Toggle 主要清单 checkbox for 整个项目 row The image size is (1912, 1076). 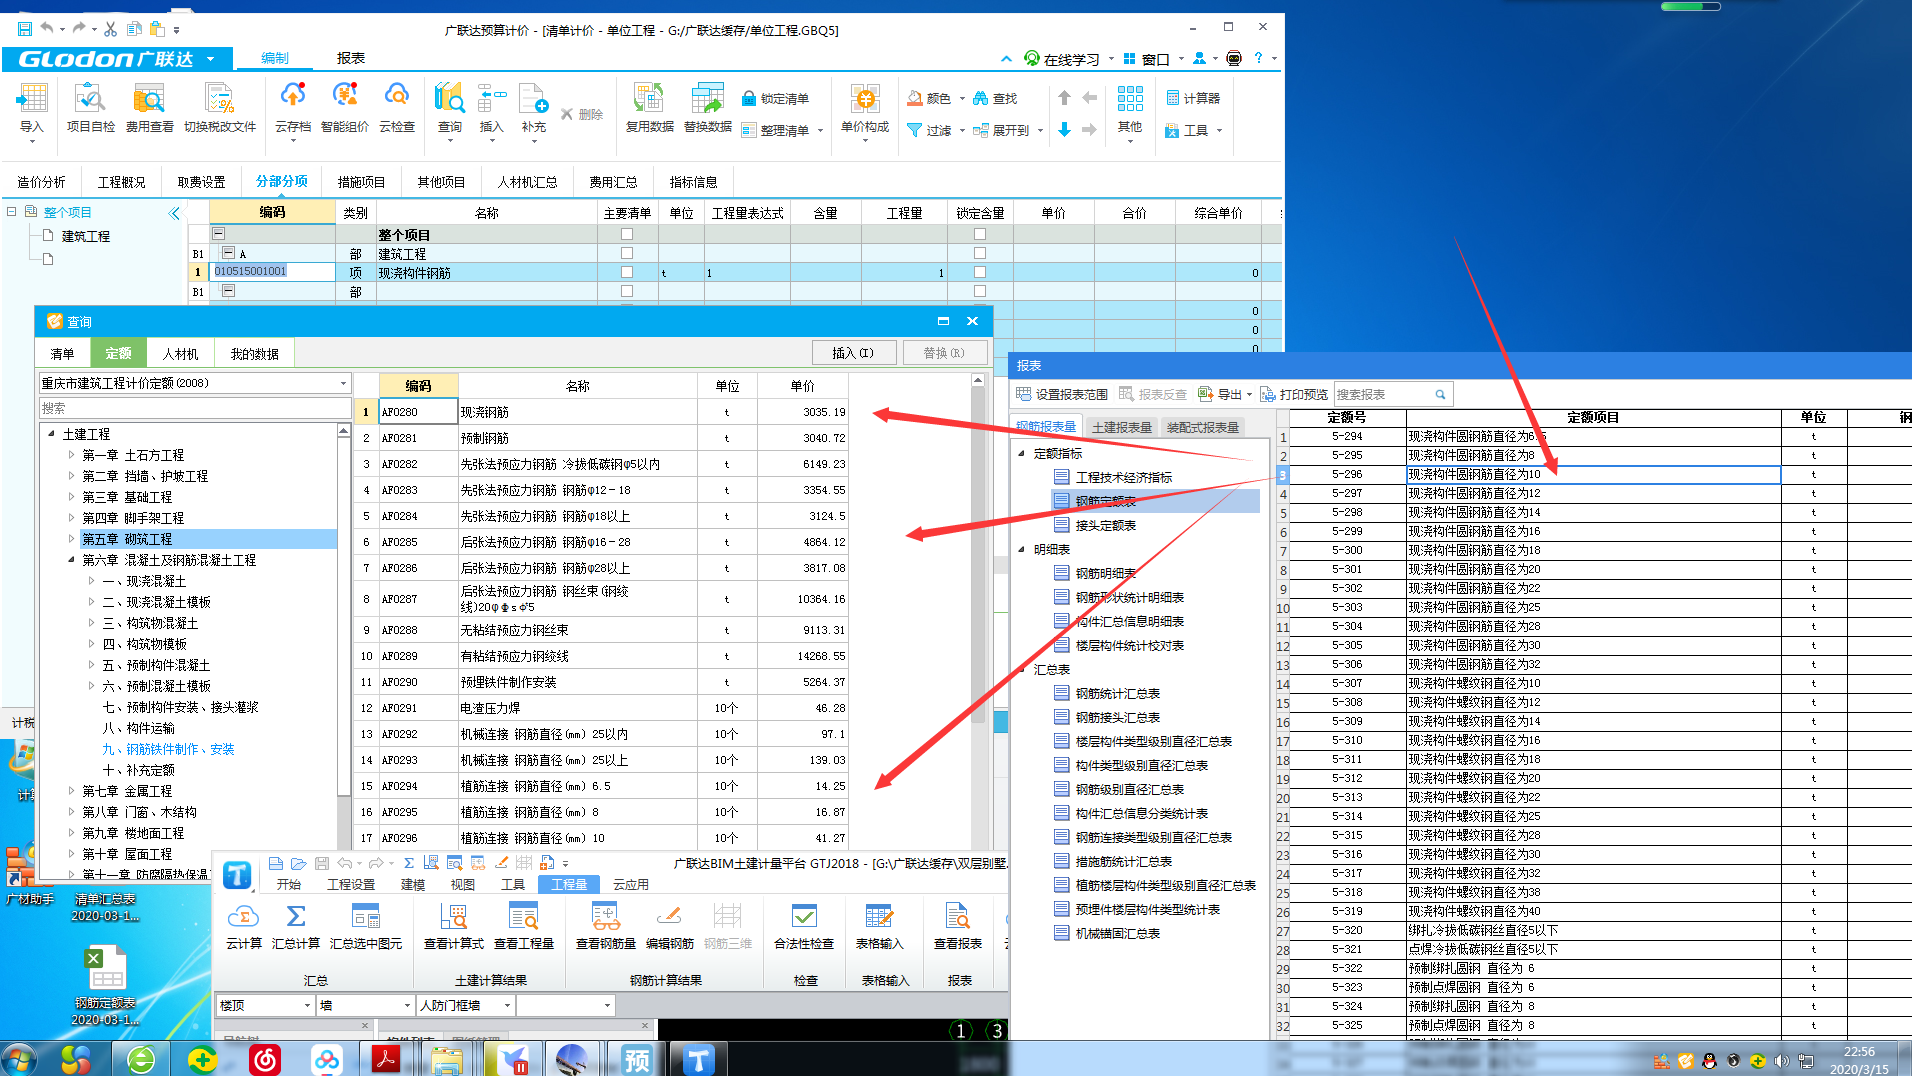click(x=627, y=234)
